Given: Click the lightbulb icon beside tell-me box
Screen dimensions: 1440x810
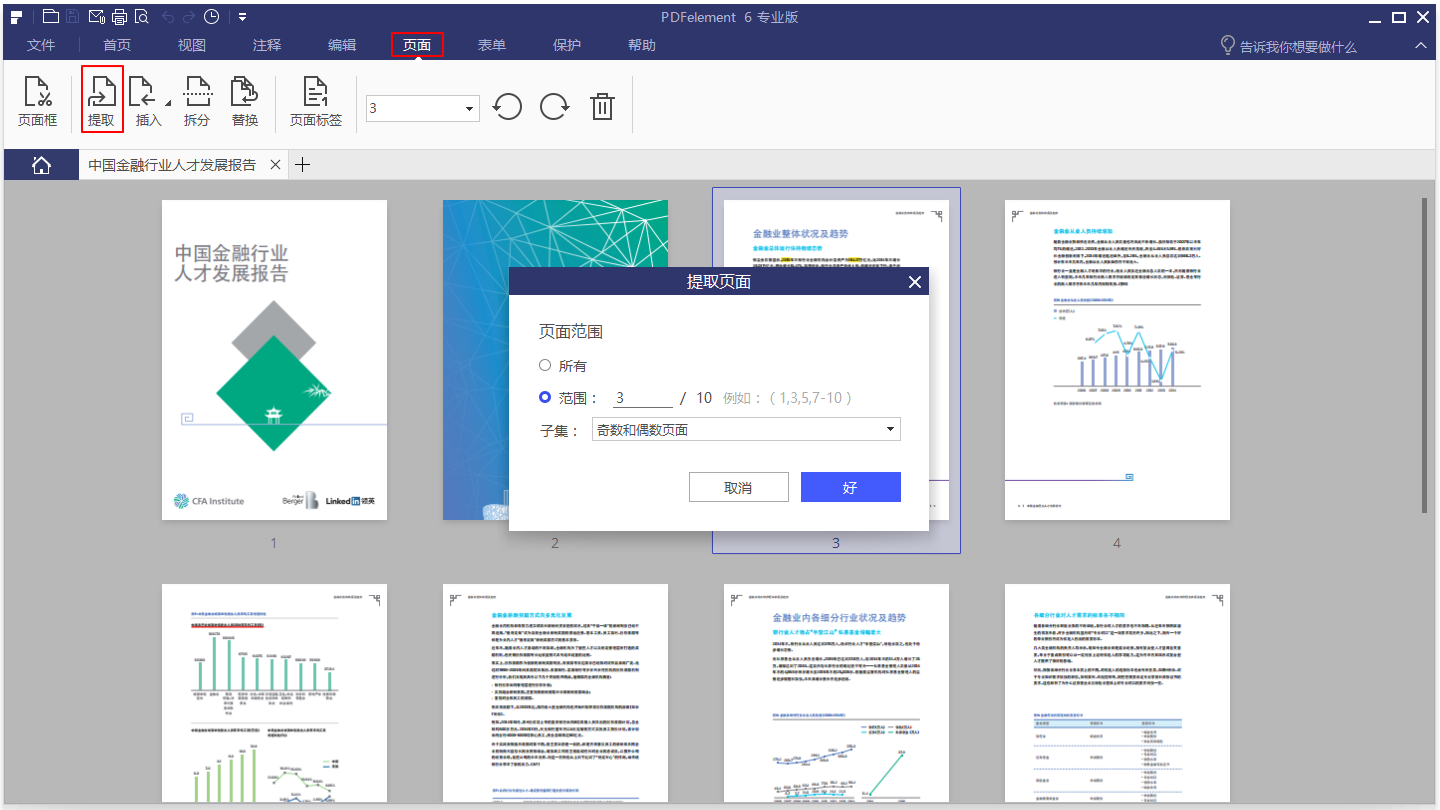Looking at the screenshot, I should coord(1228,46).
